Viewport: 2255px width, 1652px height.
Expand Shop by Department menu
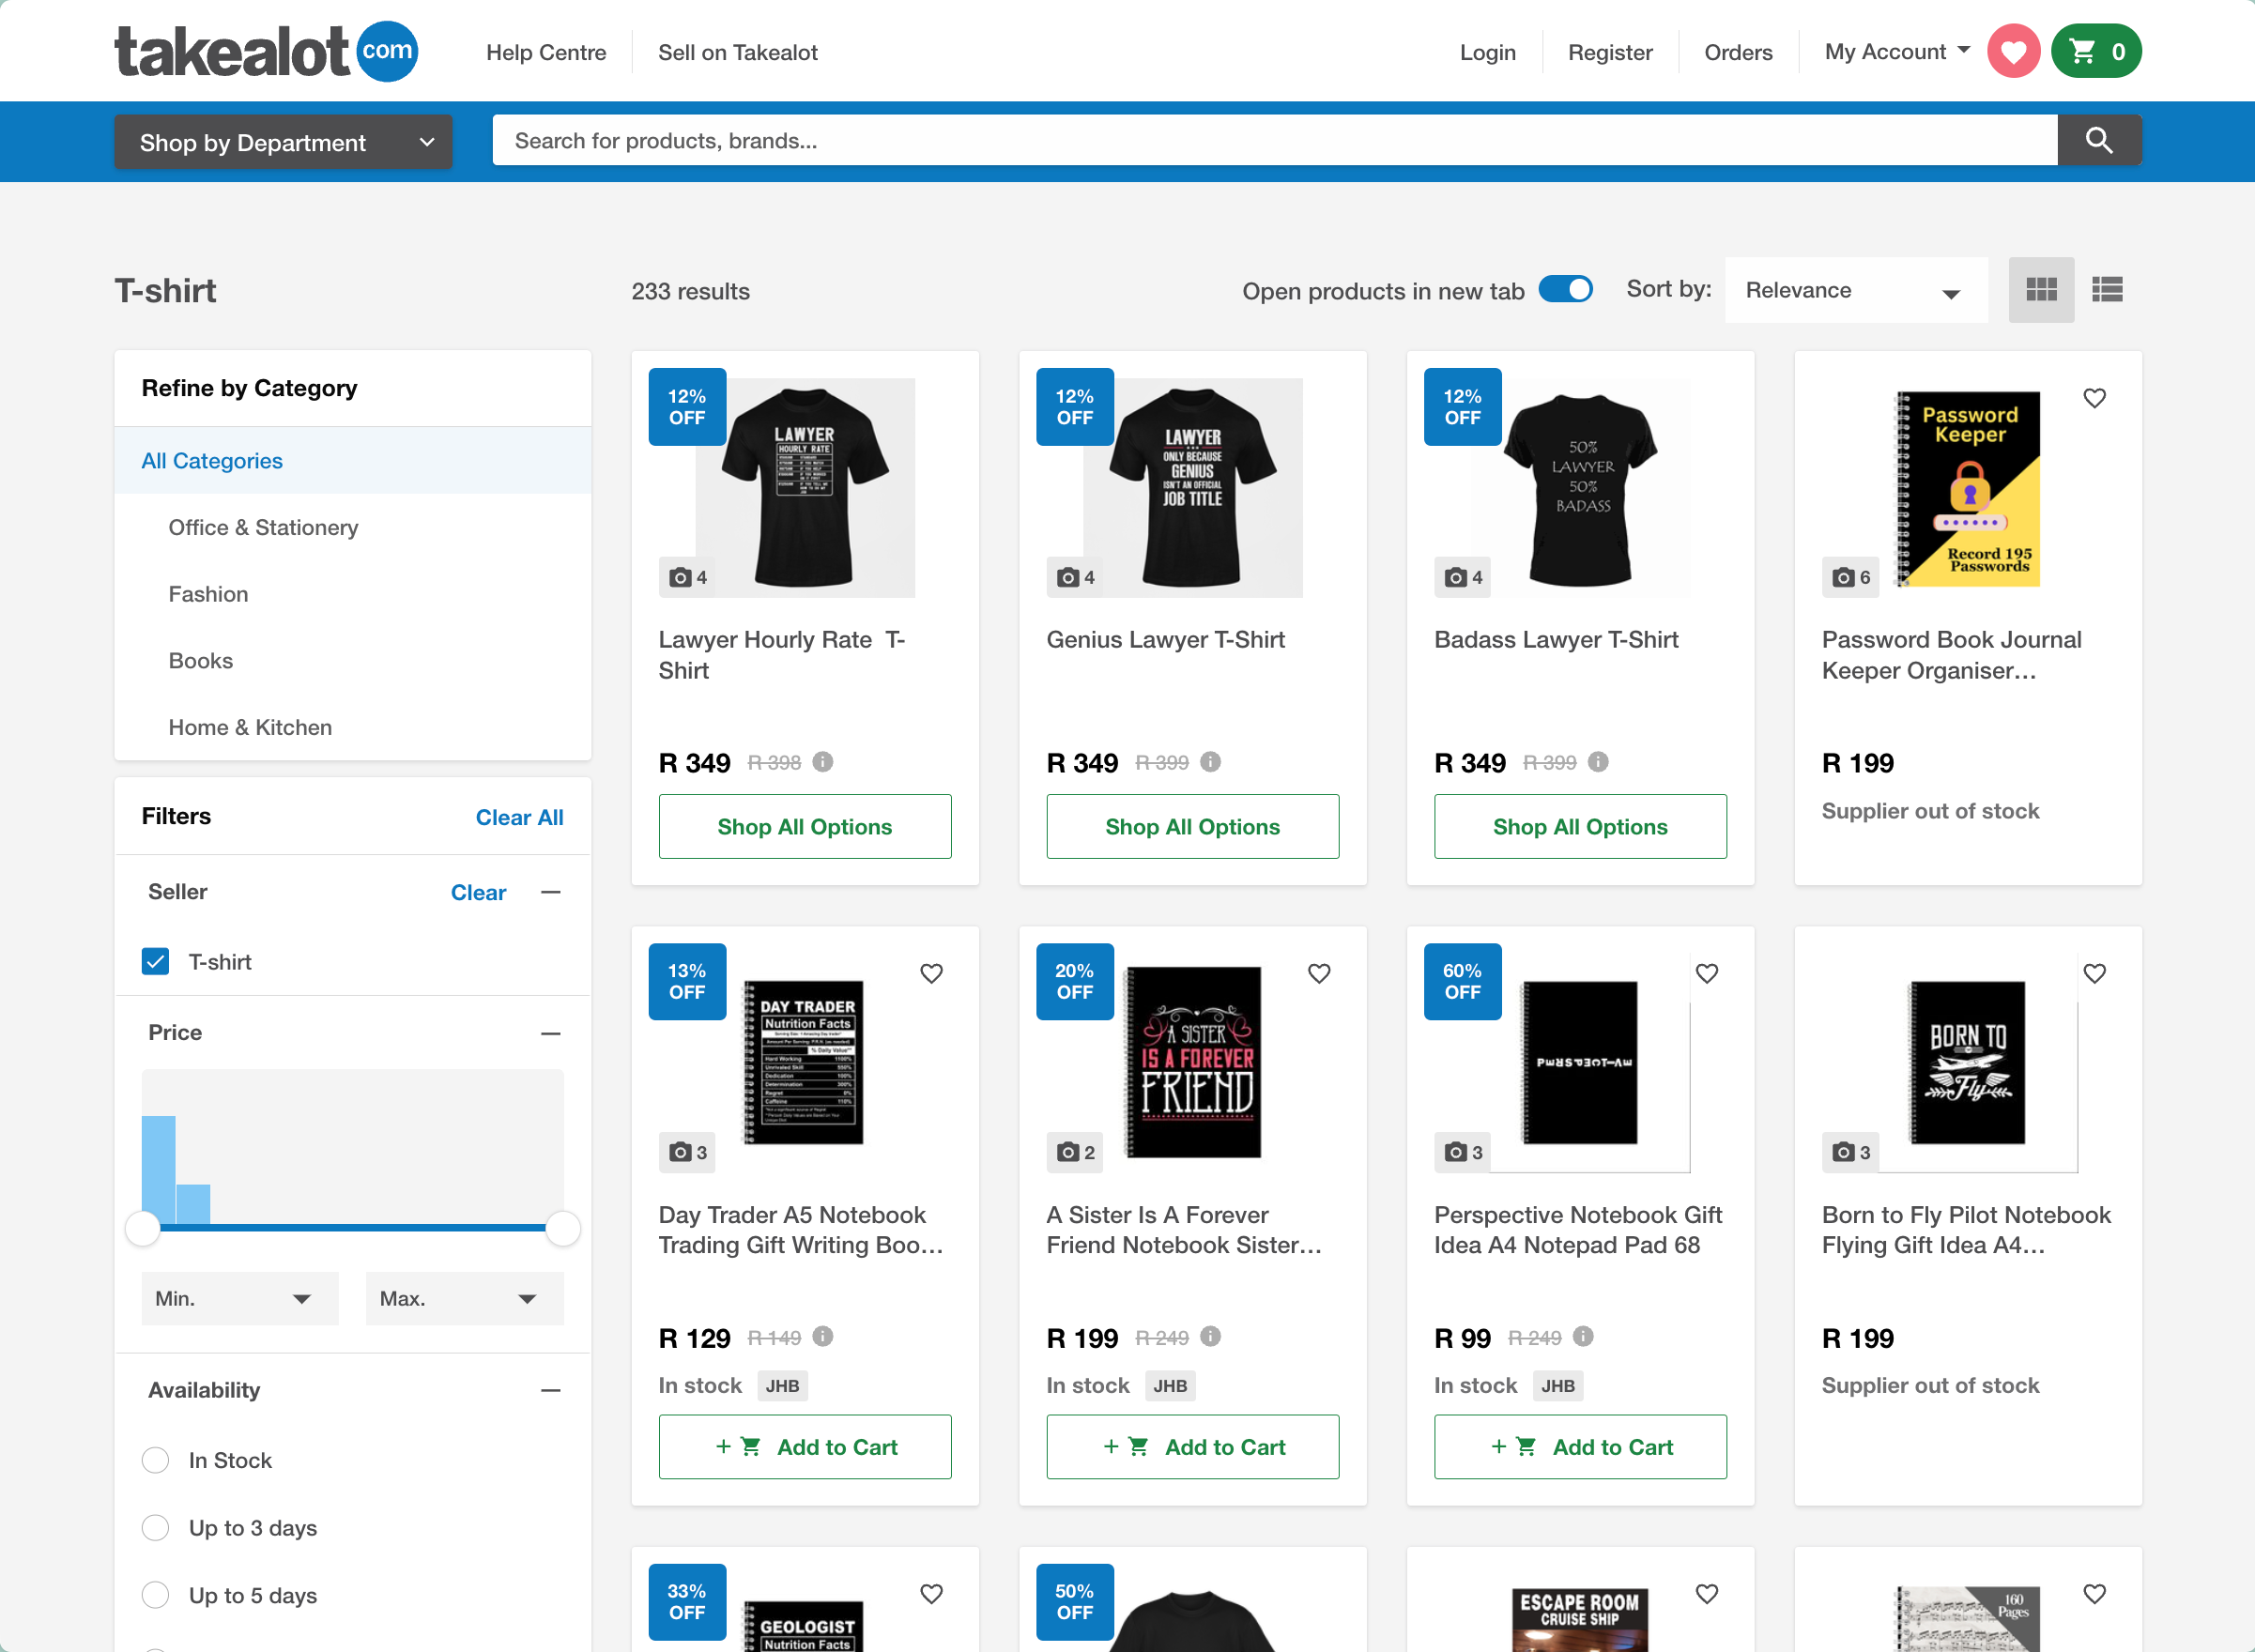click(283, 142)
